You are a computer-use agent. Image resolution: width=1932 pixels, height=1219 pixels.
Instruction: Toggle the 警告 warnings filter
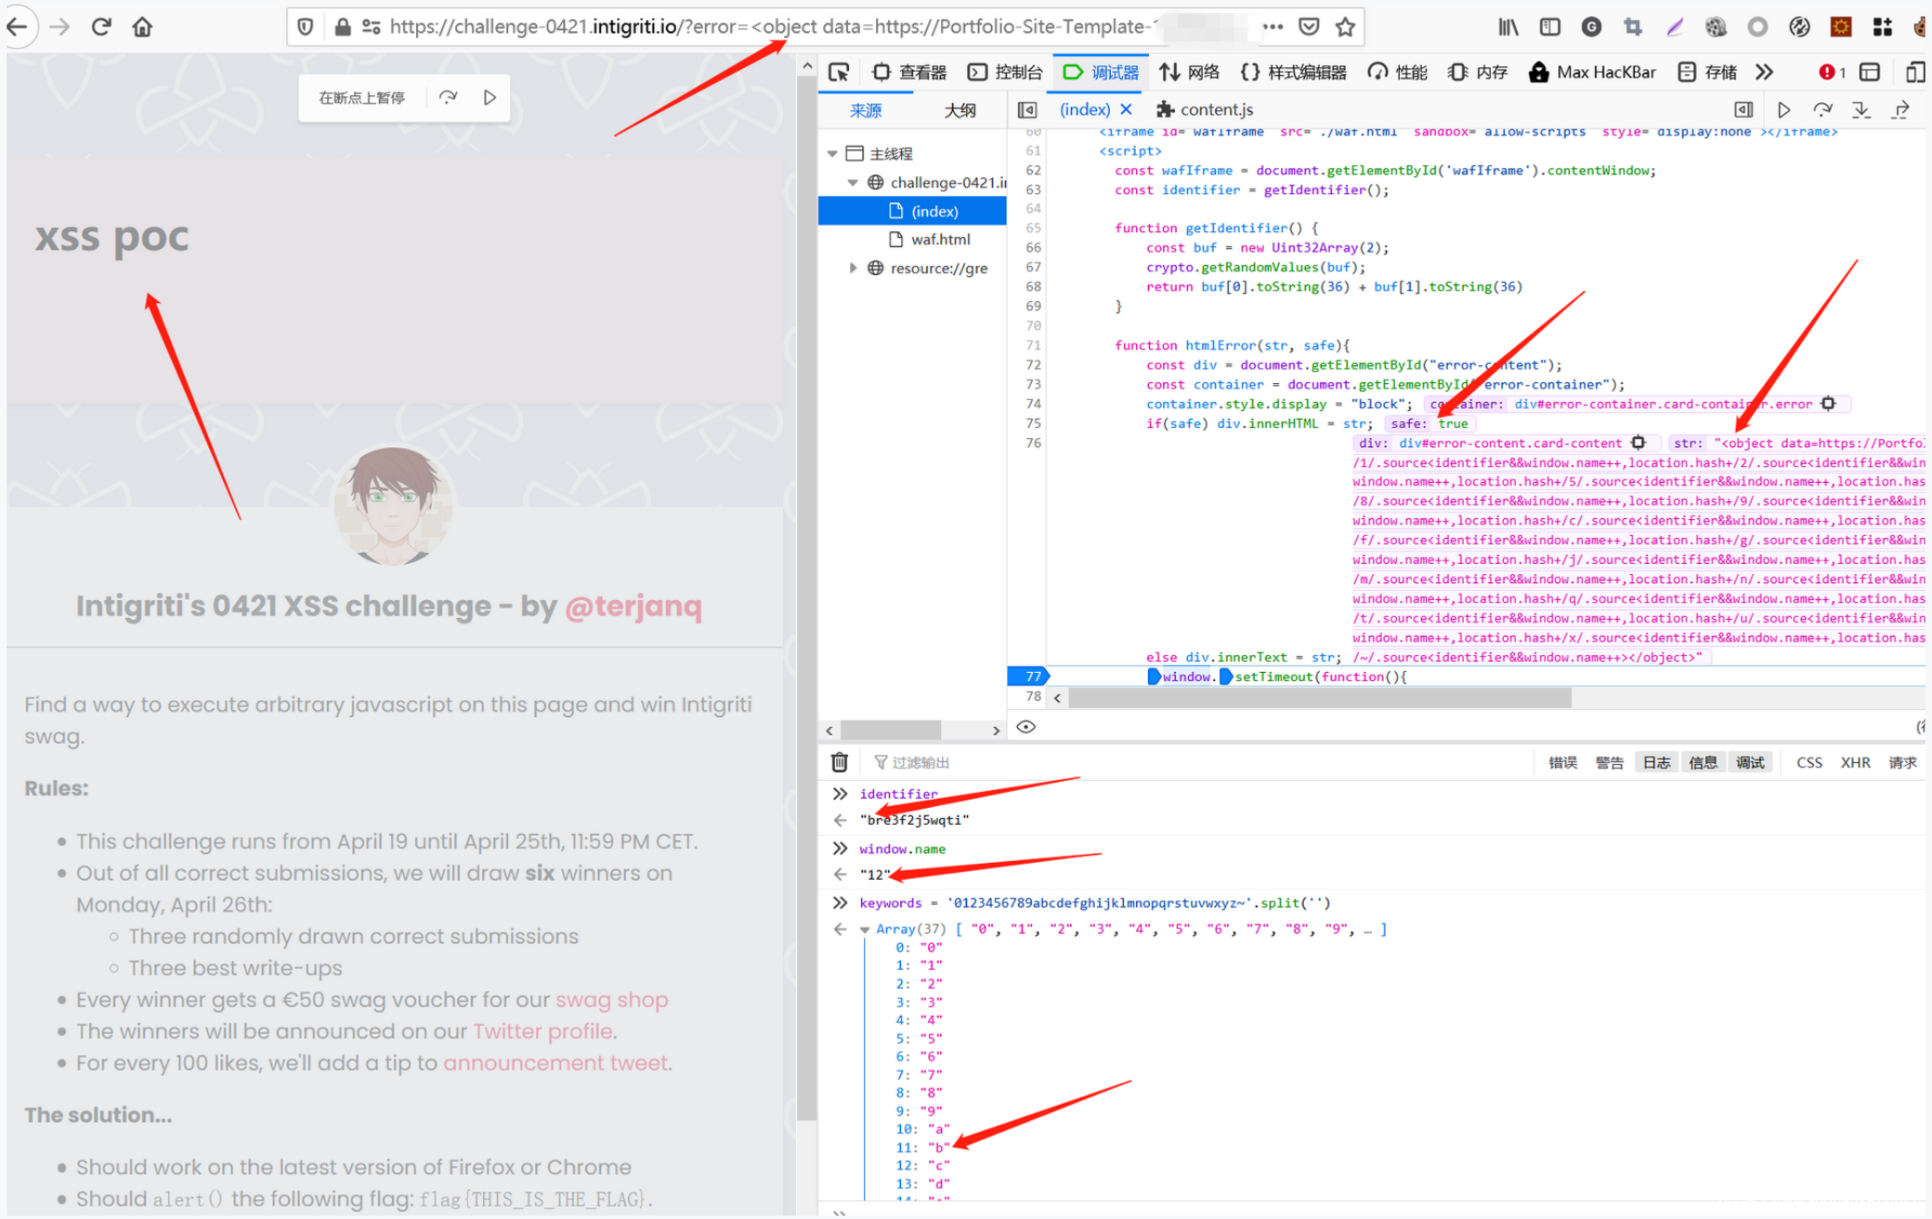1609,762
